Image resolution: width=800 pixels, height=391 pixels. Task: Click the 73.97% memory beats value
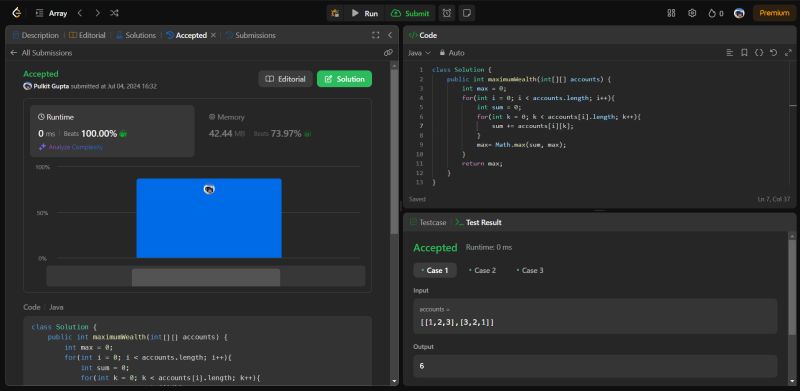[286, 134]
